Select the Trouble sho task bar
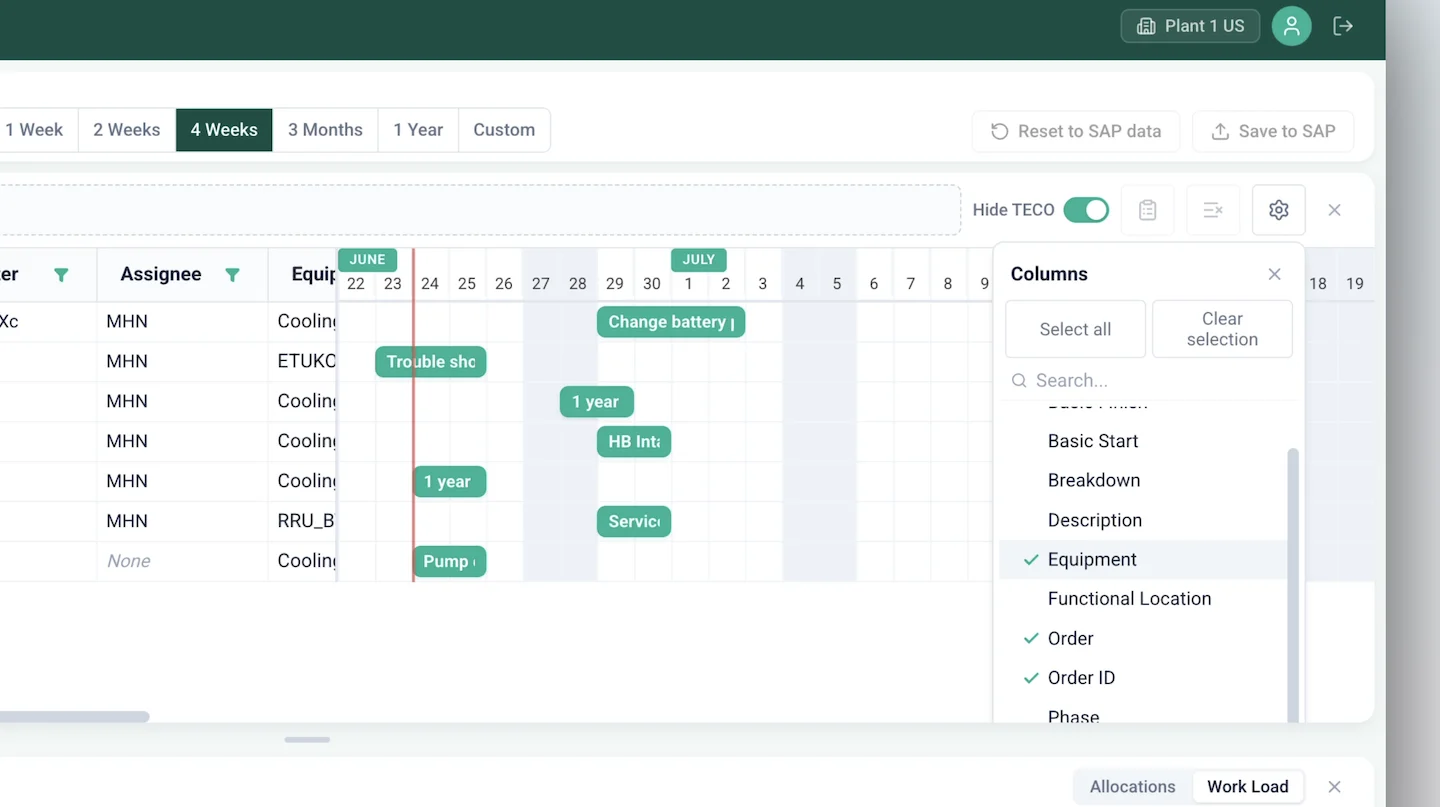Viewport: 1440px width, 807px height. (431, 362)
